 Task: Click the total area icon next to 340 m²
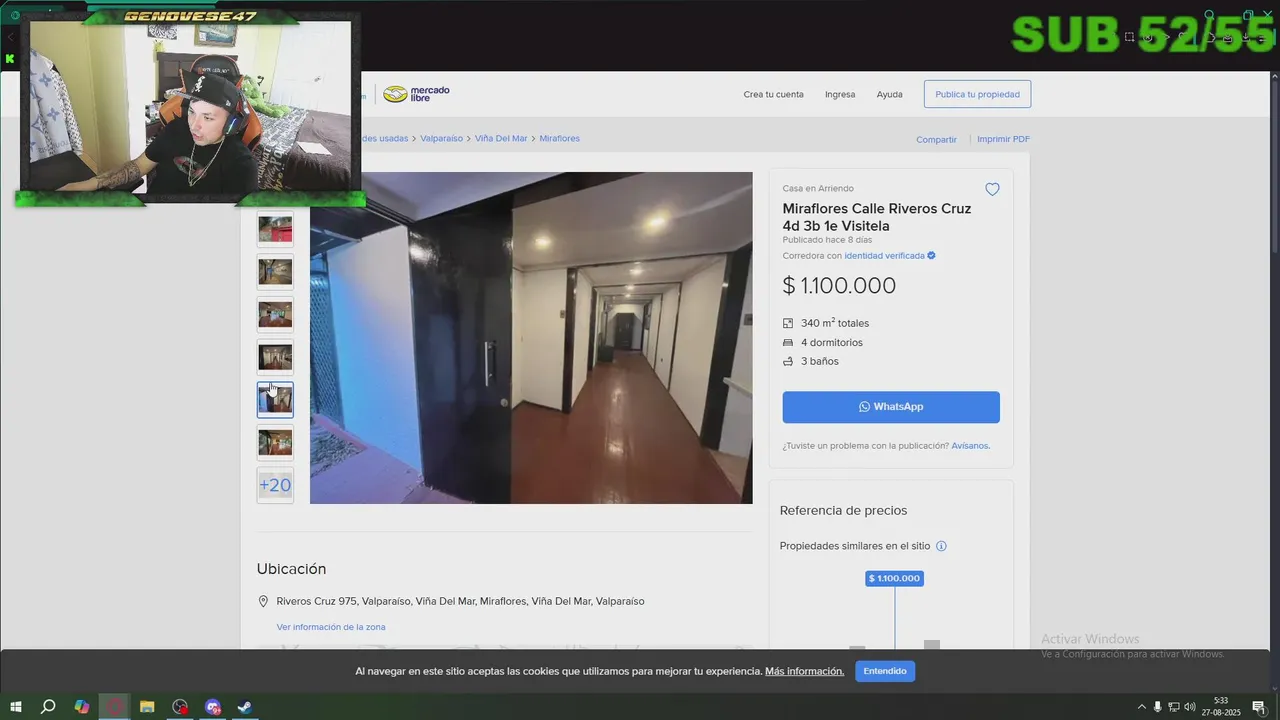click(788, 324)
